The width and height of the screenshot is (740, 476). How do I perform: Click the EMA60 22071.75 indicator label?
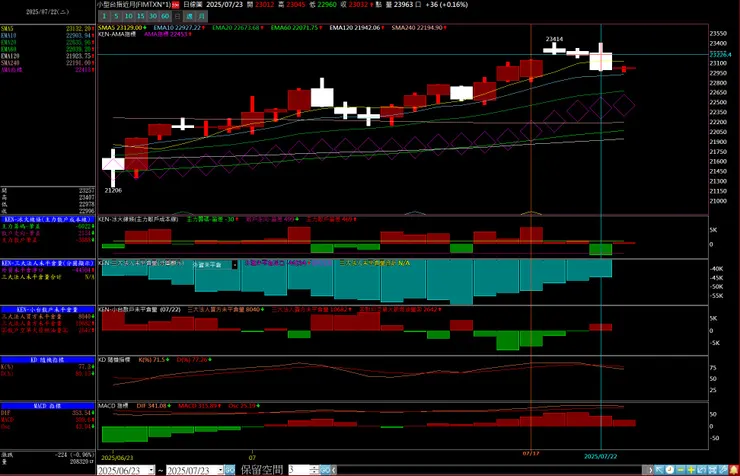294,28
